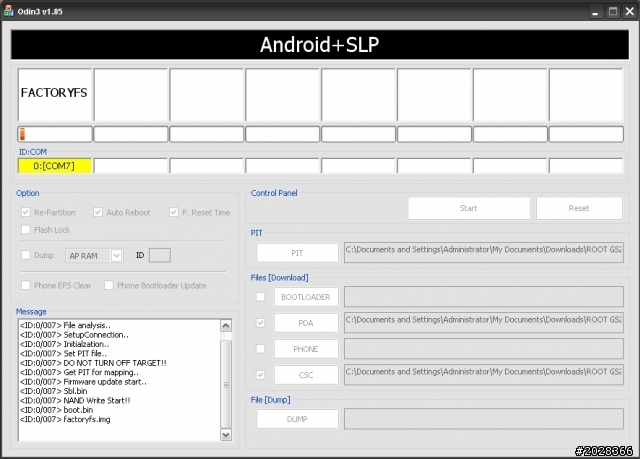Select 'DO NOT TURN OFF TARGET!!' log line

pyautogui.click(x=93, y=363)
